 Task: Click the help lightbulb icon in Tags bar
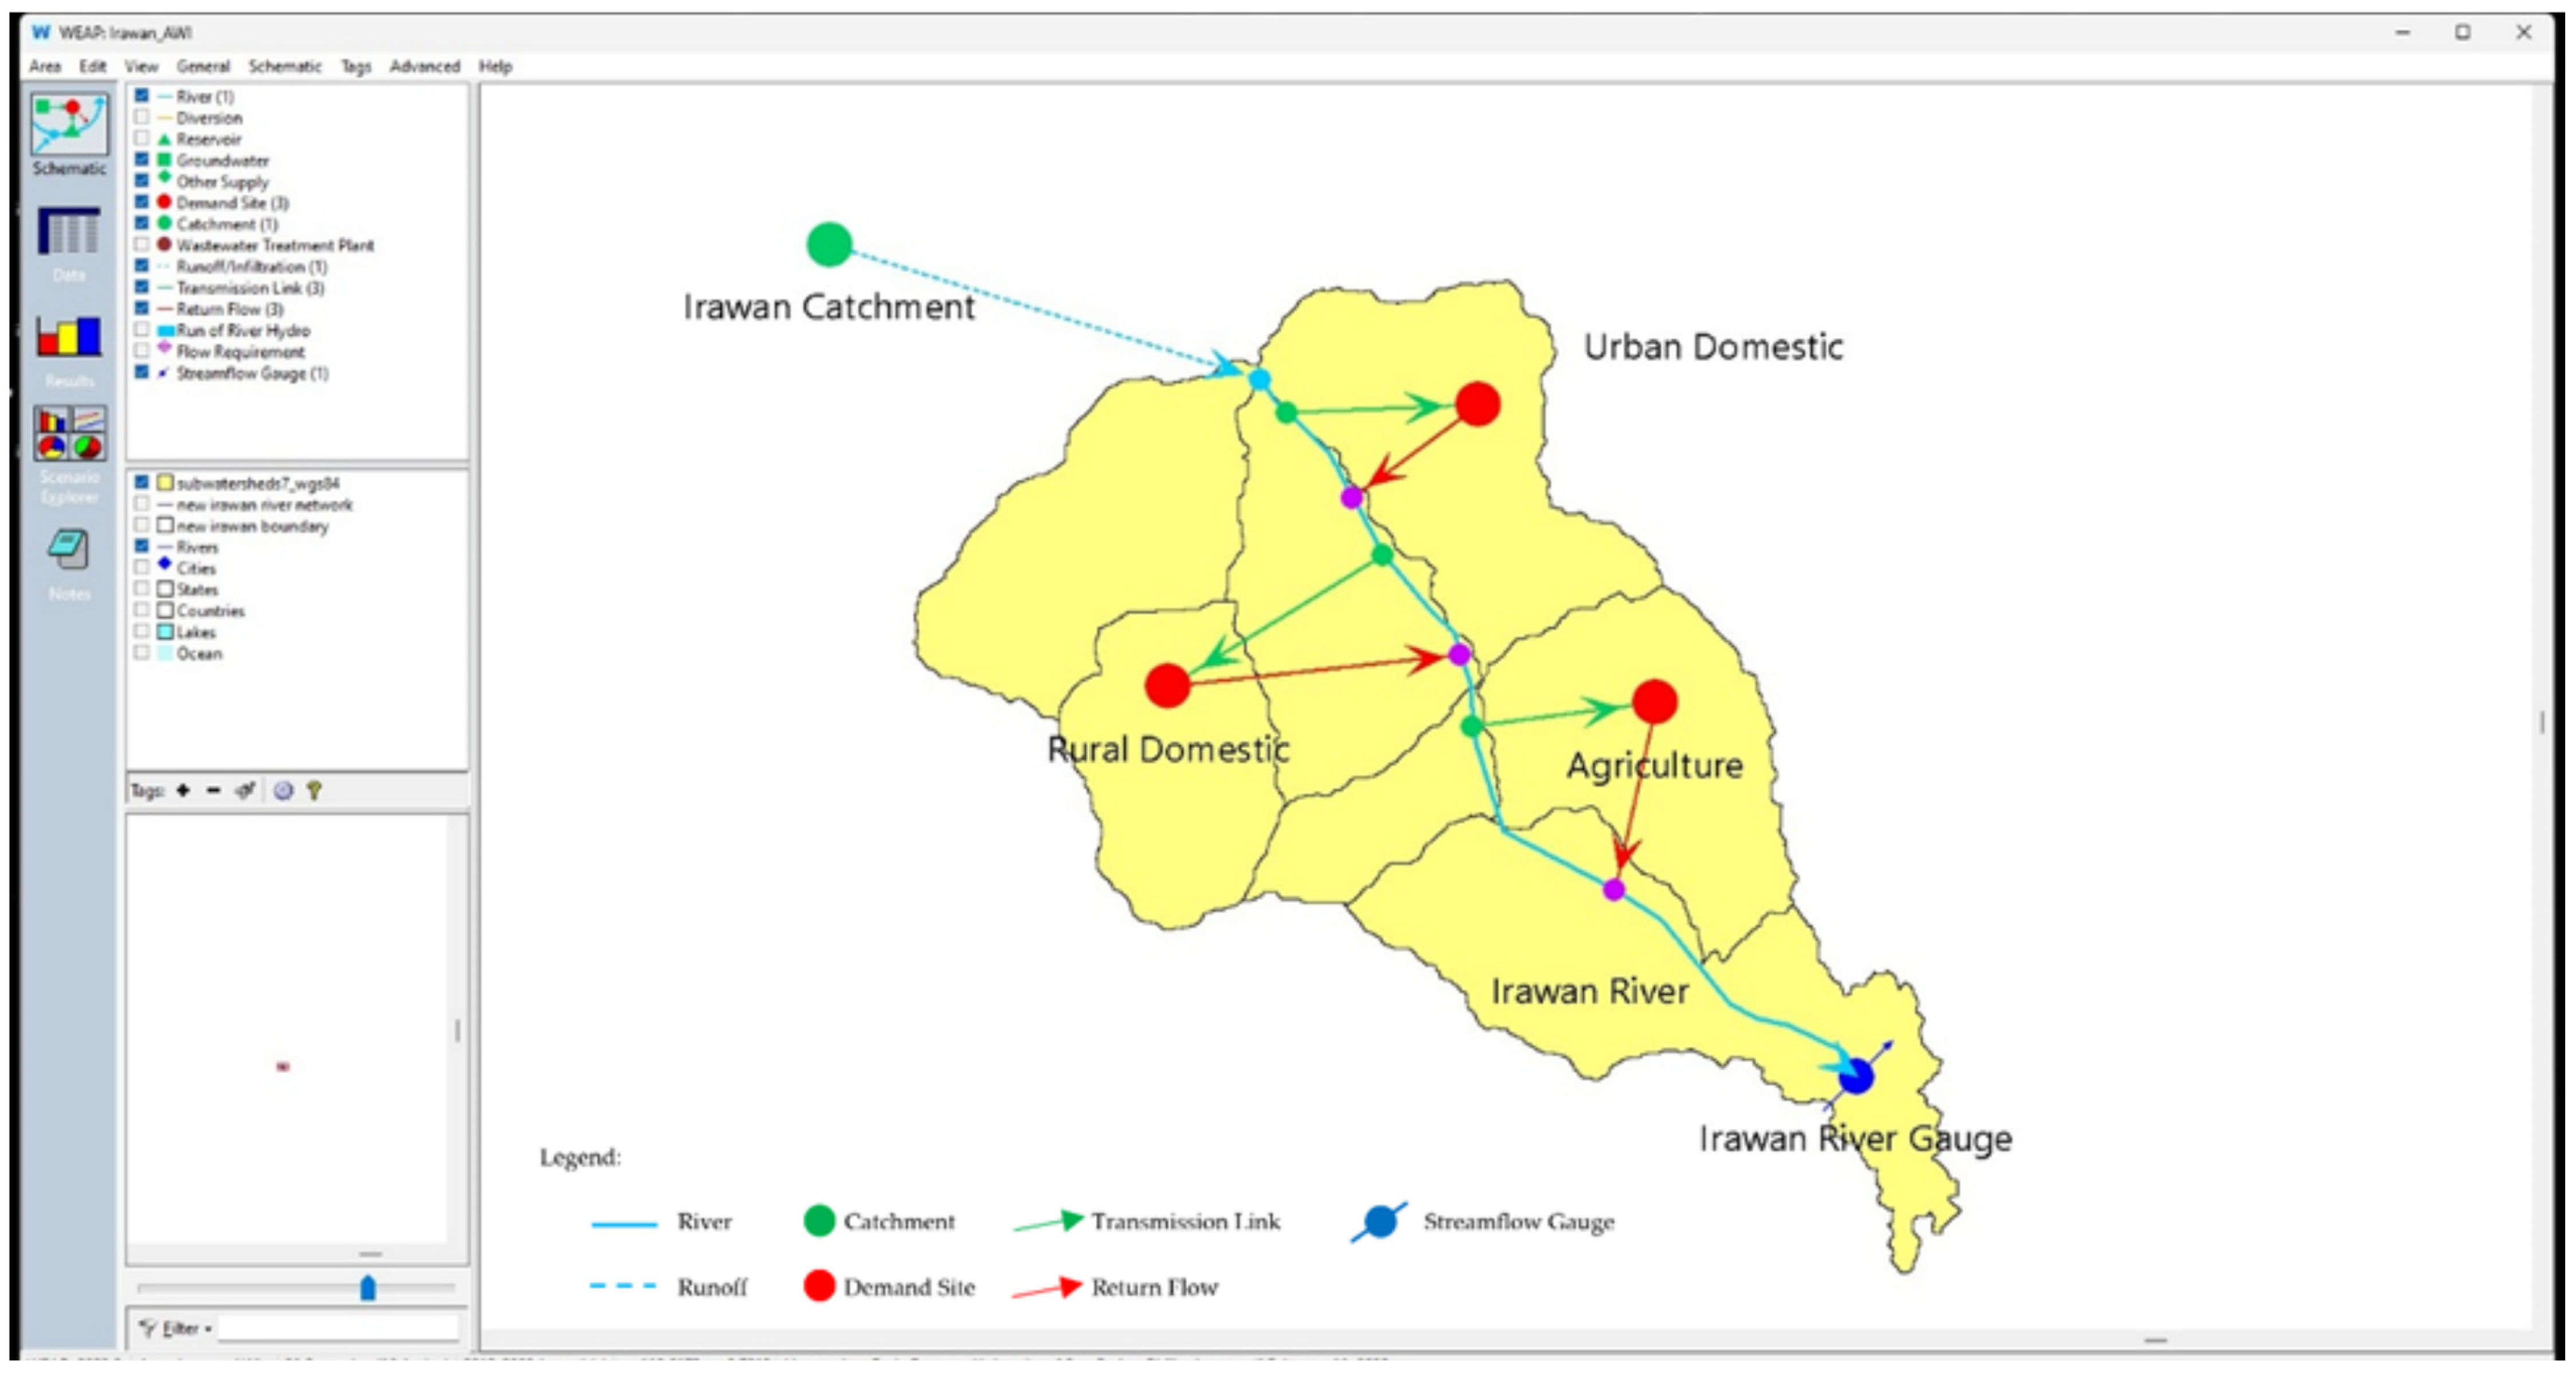pos(314,790)
